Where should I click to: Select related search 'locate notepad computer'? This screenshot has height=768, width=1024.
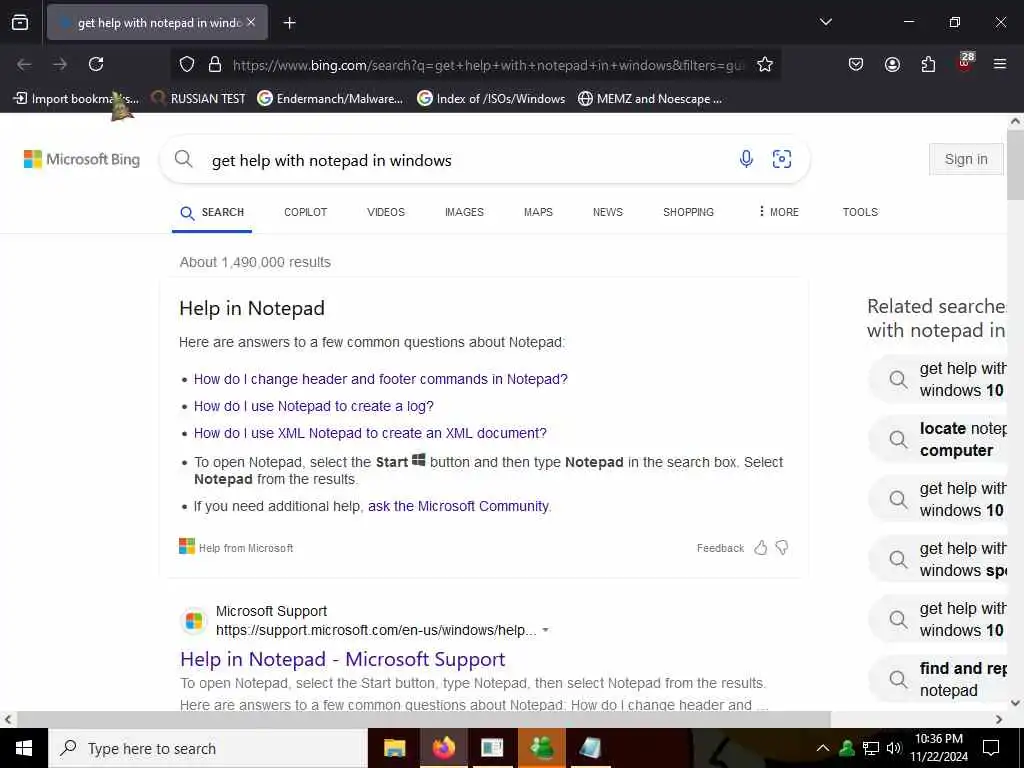click(x=938, y=440)
